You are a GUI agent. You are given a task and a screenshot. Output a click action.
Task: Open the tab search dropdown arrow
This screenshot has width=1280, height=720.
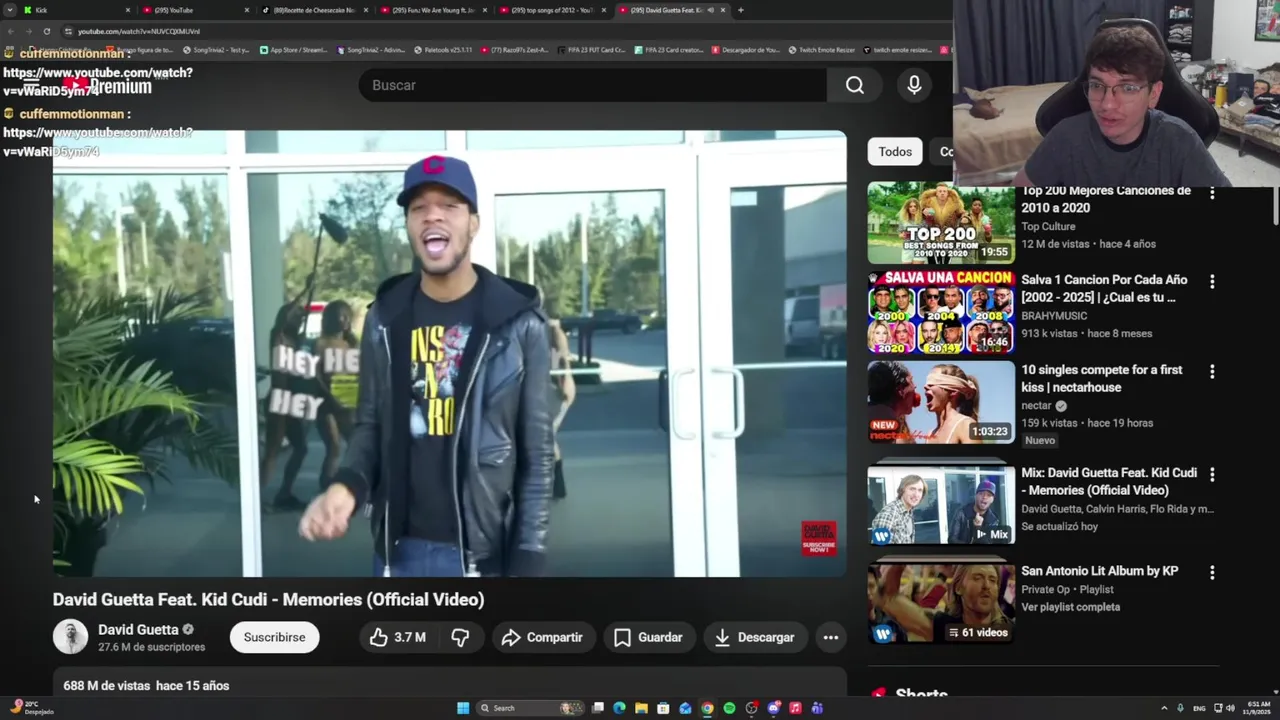10,10
